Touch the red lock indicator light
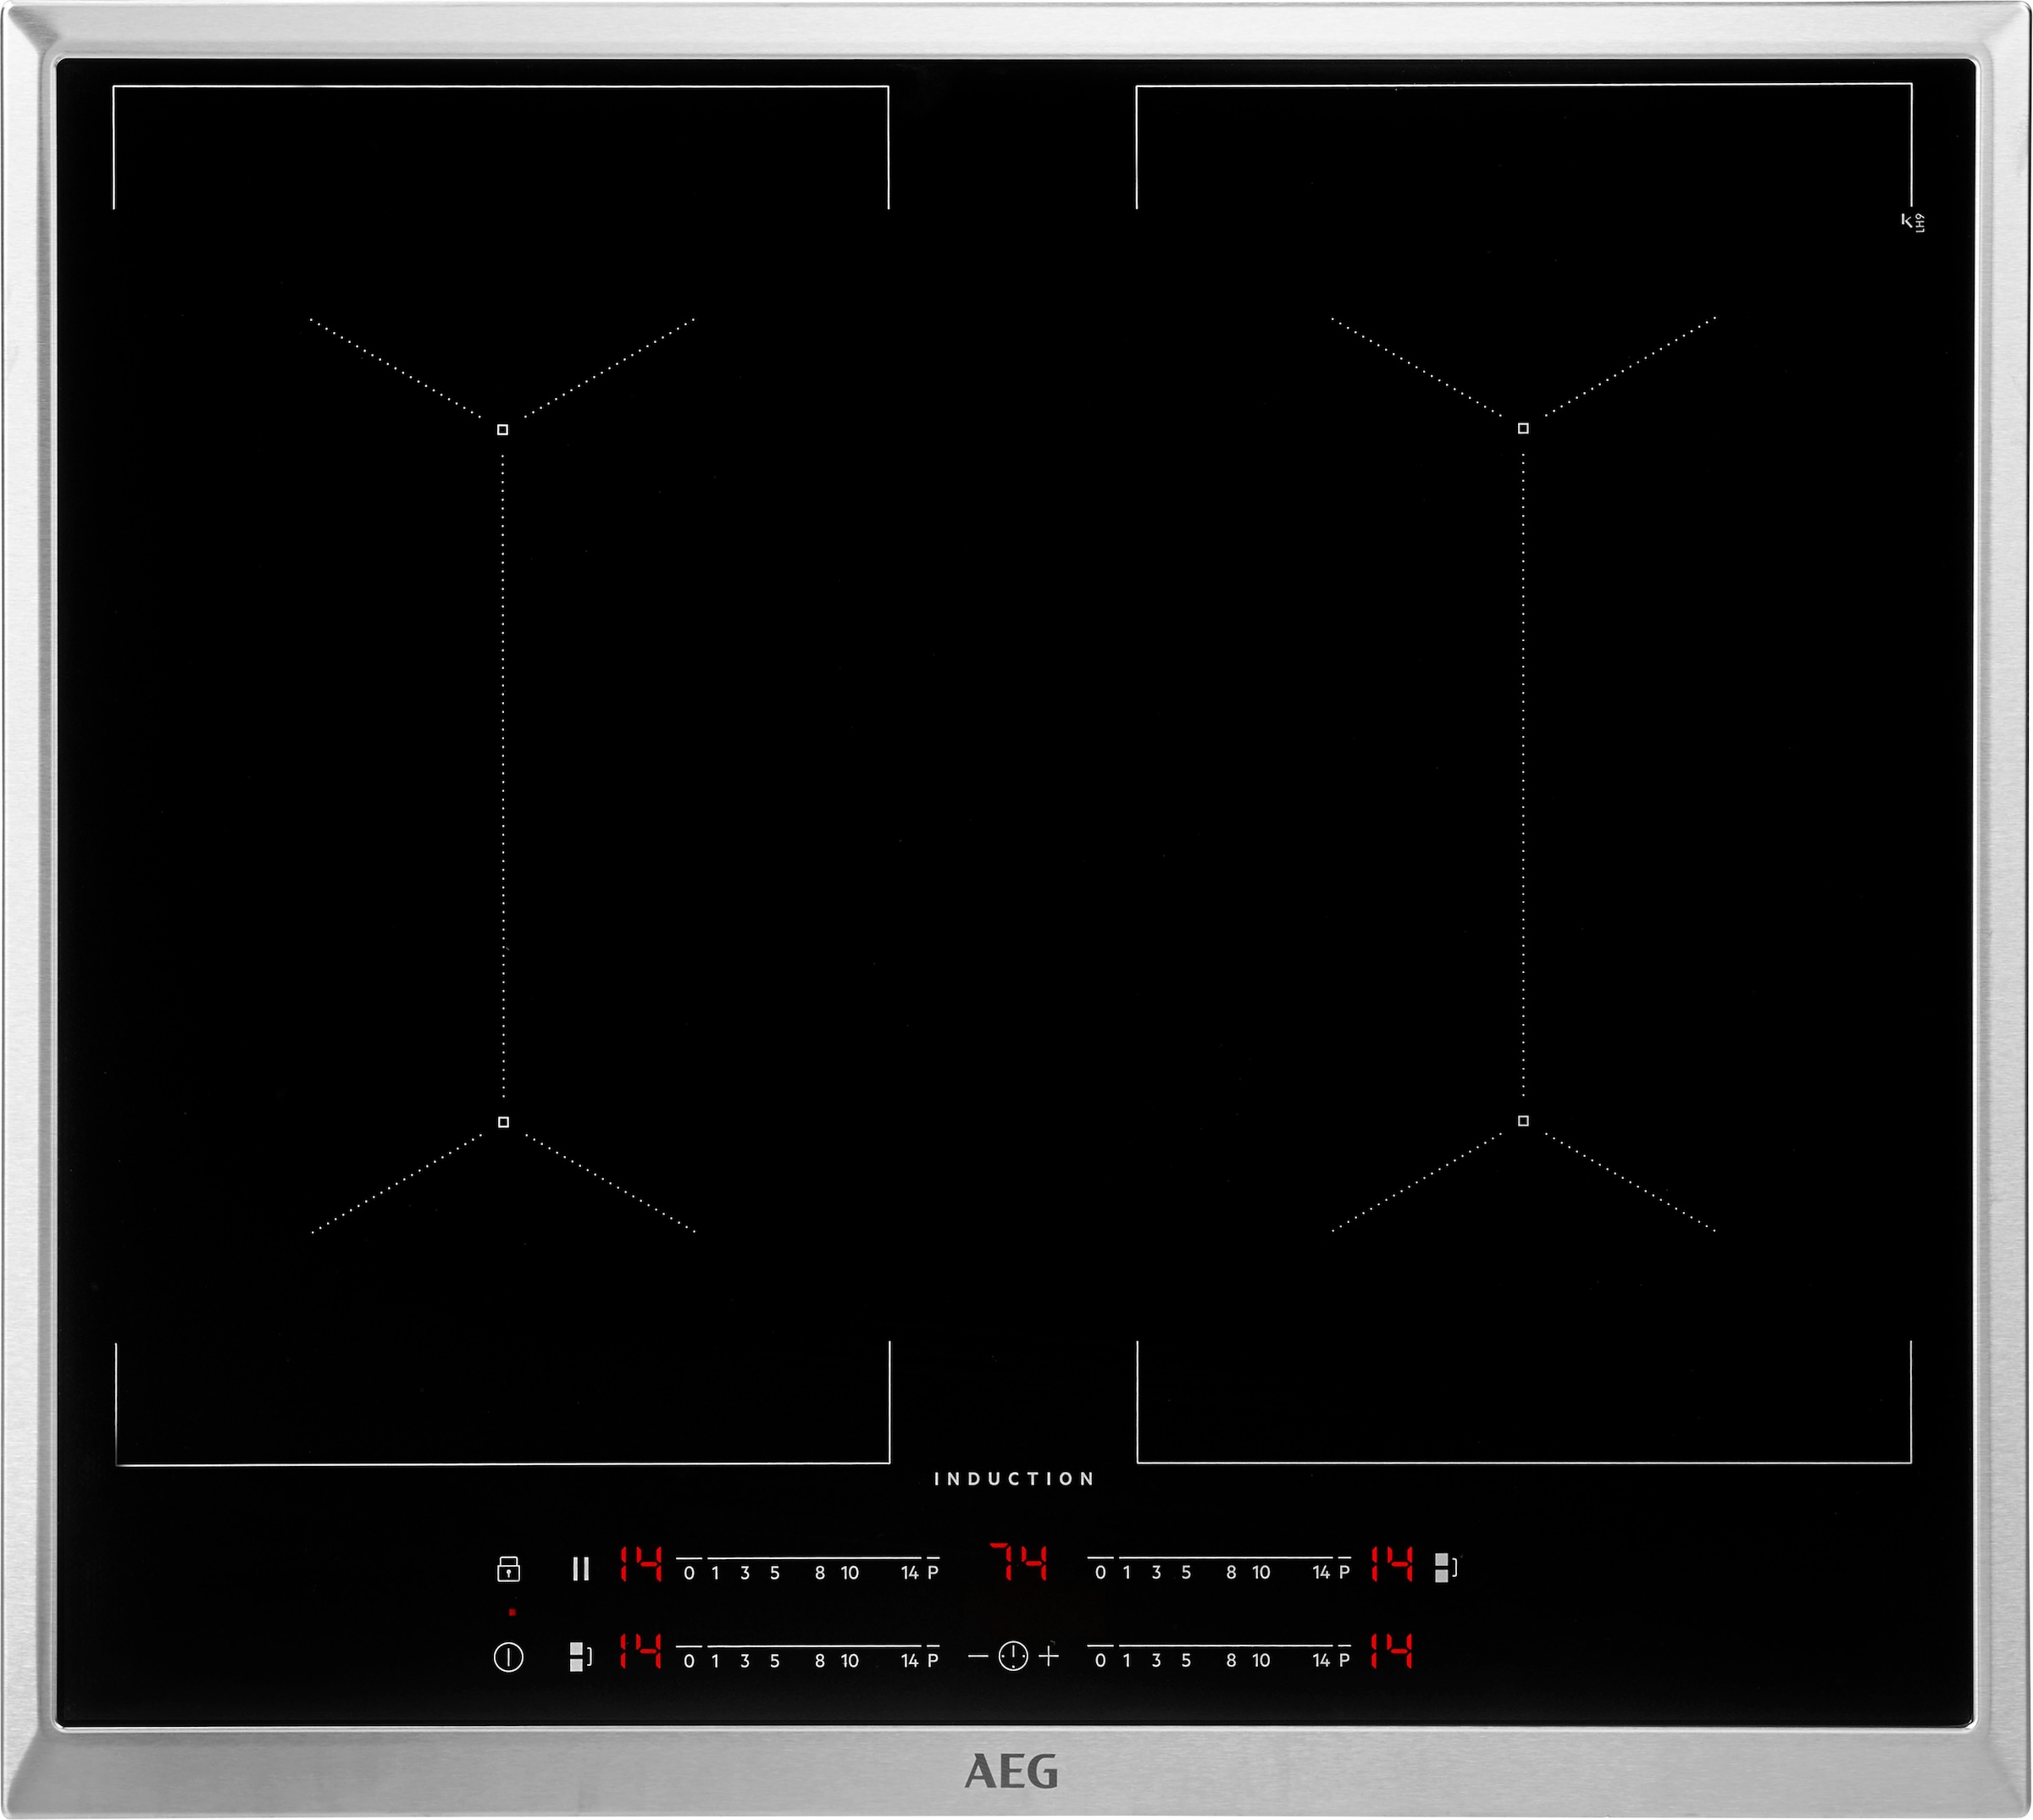 pos(512,1612)
